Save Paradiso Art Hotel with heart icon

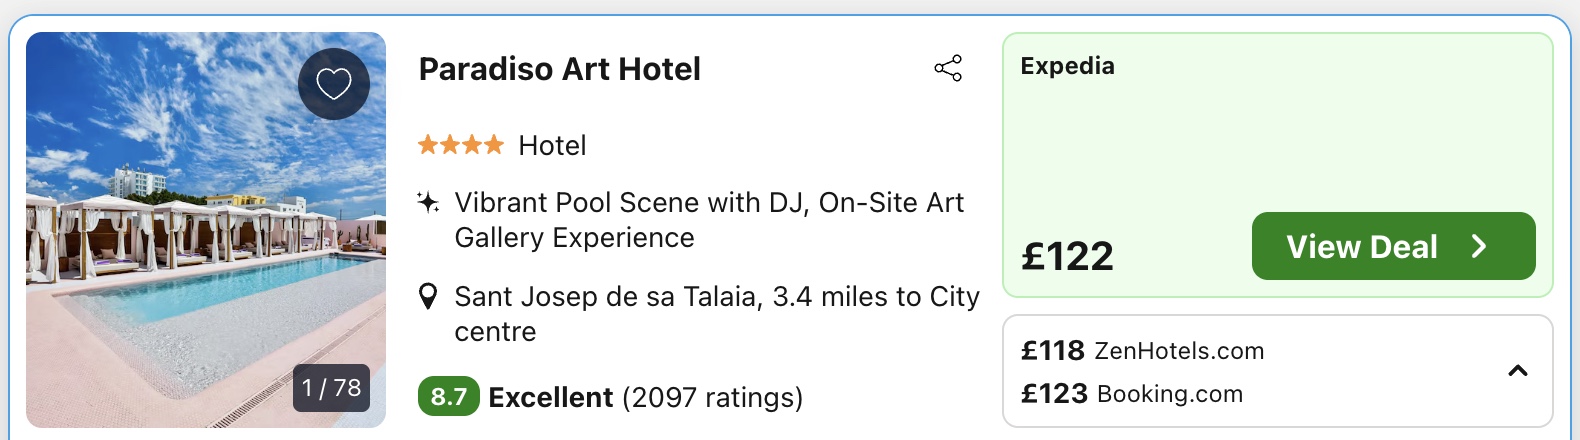pyautogui.click(x=334, y=84)
